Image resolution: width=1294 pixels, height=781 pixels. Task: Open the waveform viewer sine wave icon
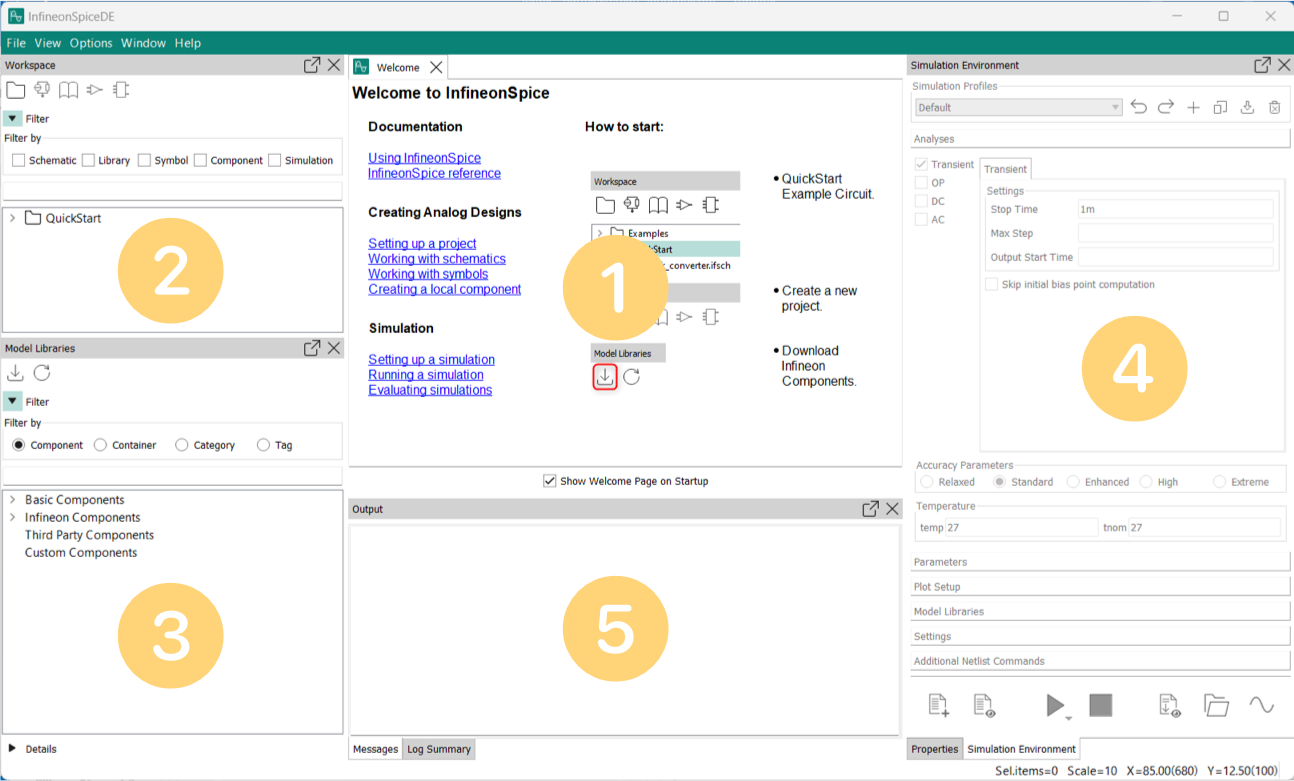1261,706
